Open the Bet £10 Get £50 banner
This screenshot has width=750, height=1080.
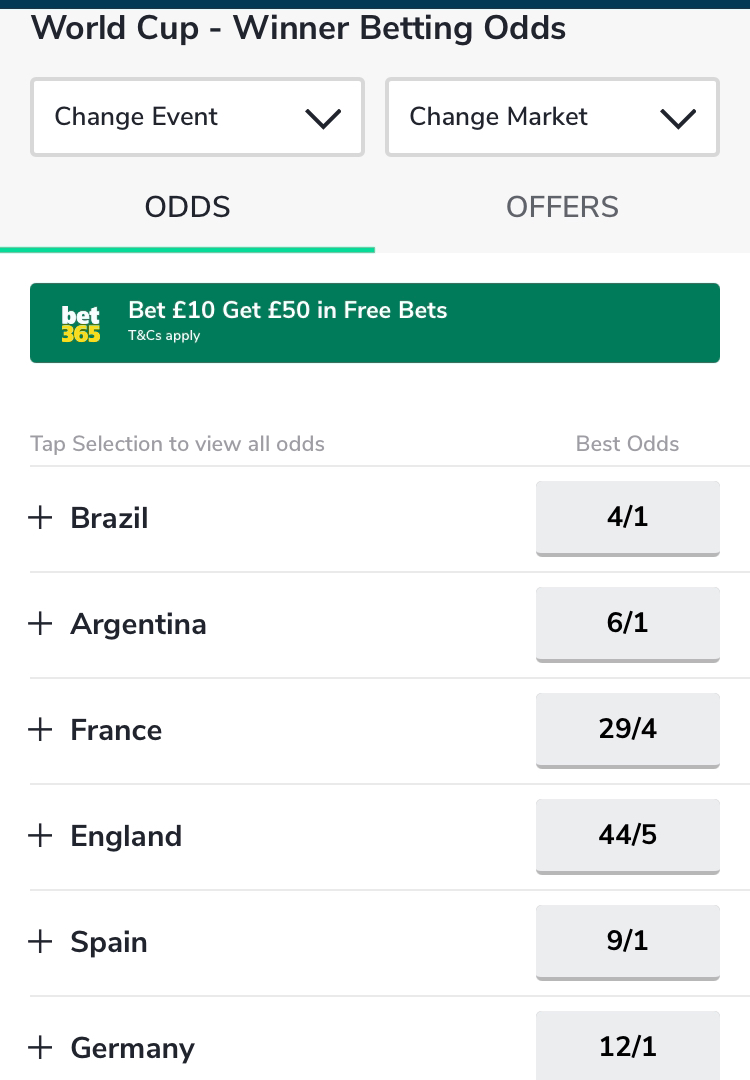click(x=375, y=323)
